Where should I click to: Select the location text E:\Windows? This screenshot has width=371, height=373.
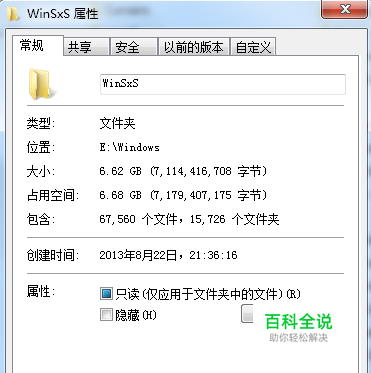129,147
